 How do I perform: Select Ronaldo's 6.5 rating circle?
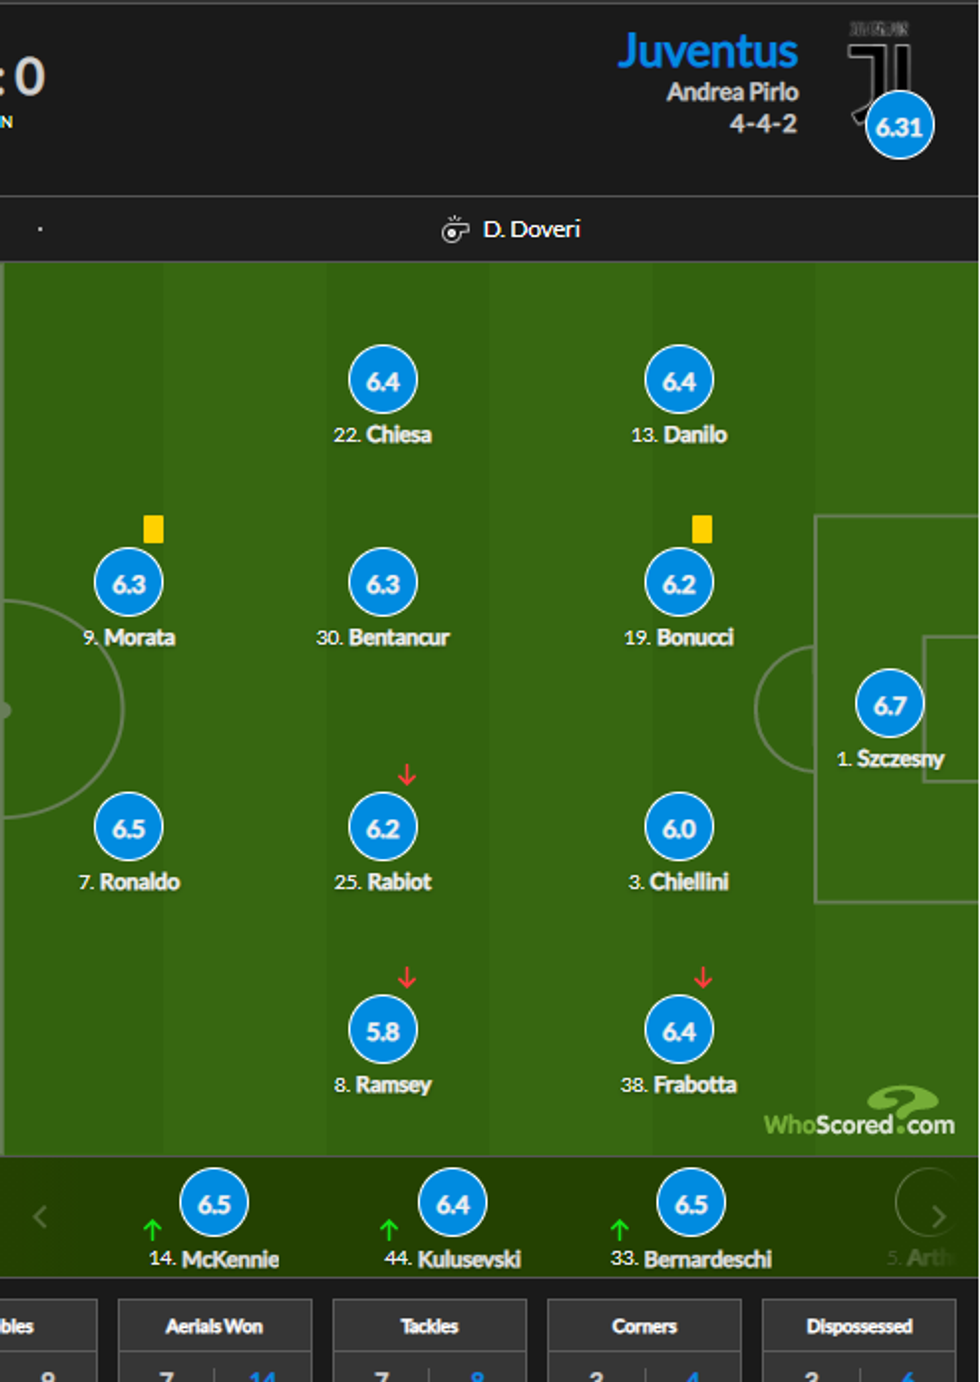[x=129, y=828]
